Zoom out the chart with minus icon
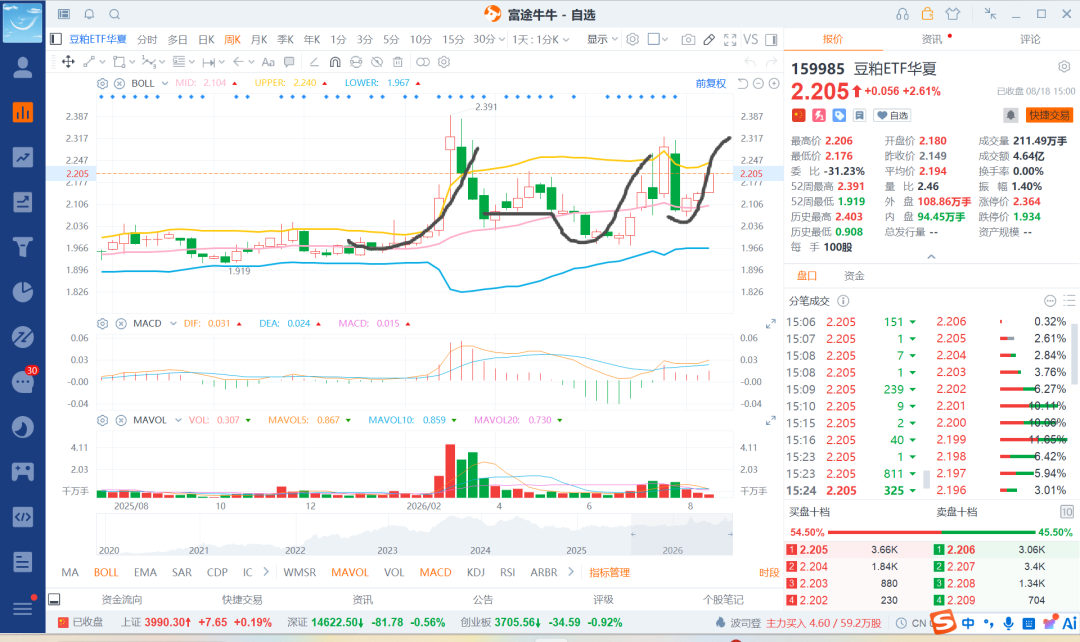This screenshot has height=642, width=1080. pyautogui.click(x=758, y=83)
